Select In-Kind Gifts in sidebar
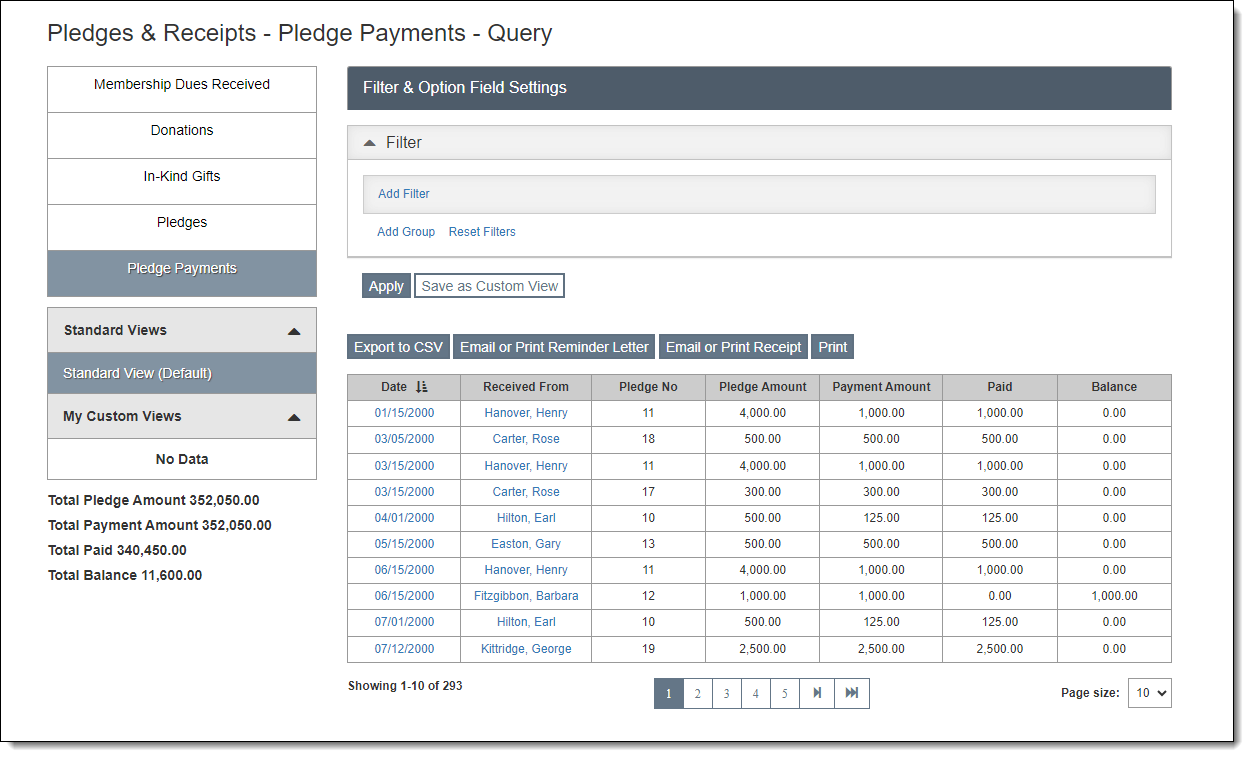Viewport: 1249px width, 757px height. click(182, 177)
